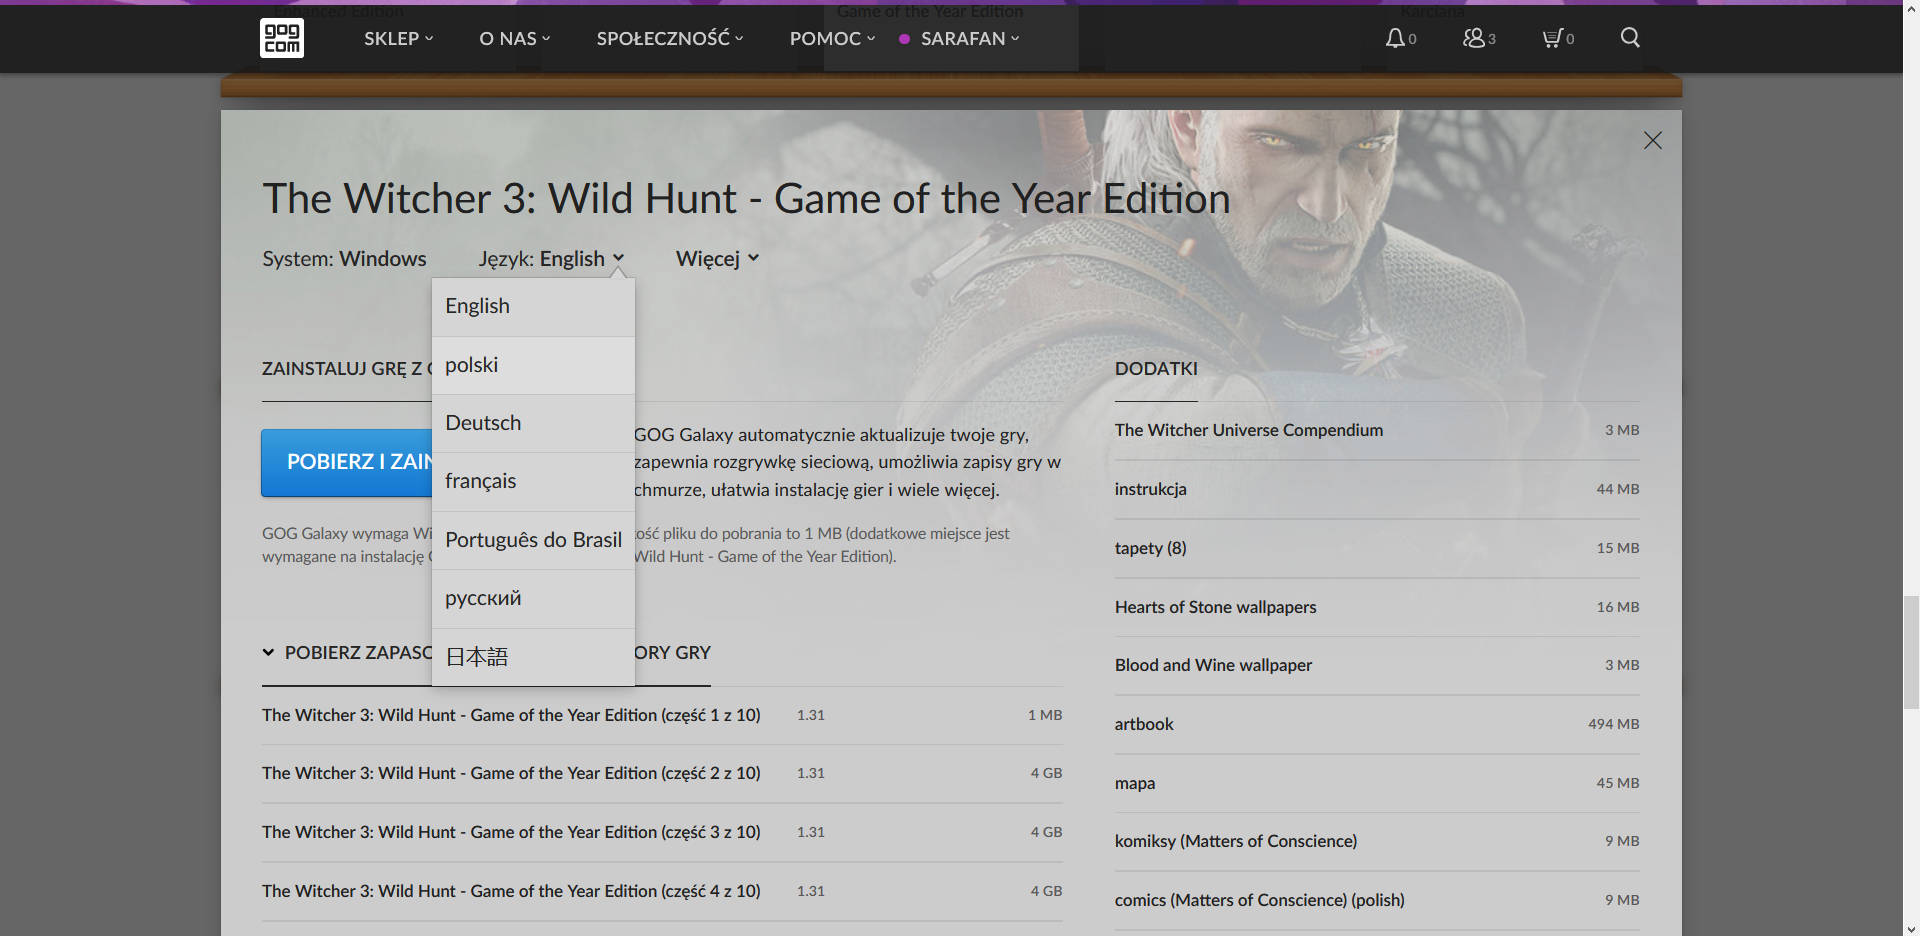Click the page vertical scrollbar thumb
This screenshot has width=1920, height=936.
[1911, 652]
